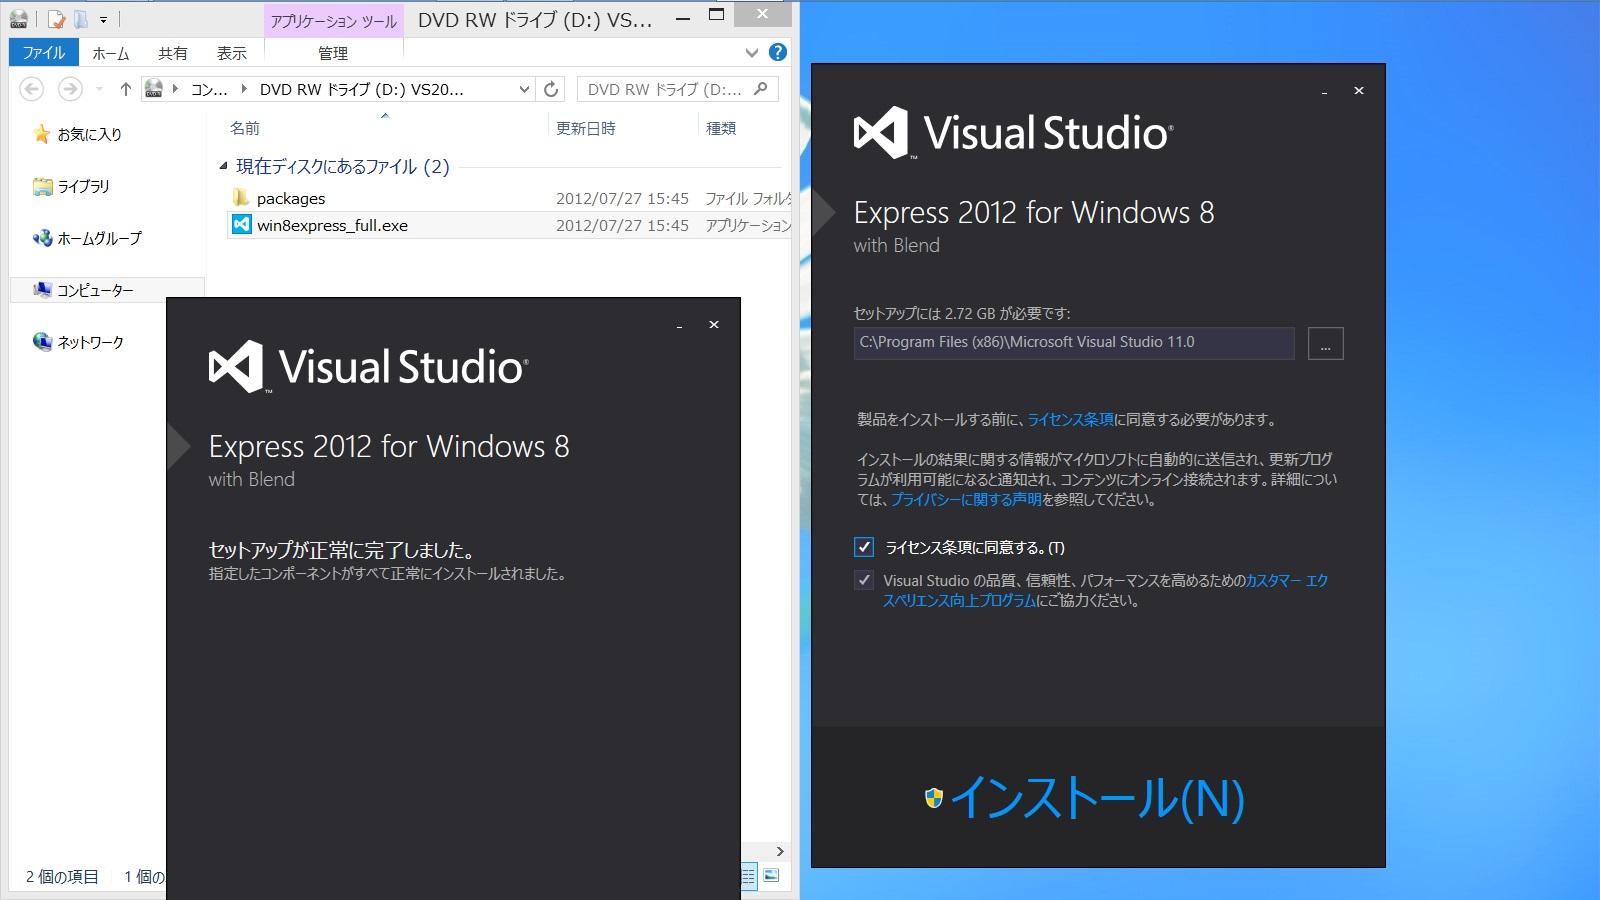Click the DVD RW ドライブ (D:) breadcrumb
The image size is (1600, 900).
click(x=361, y=89)
